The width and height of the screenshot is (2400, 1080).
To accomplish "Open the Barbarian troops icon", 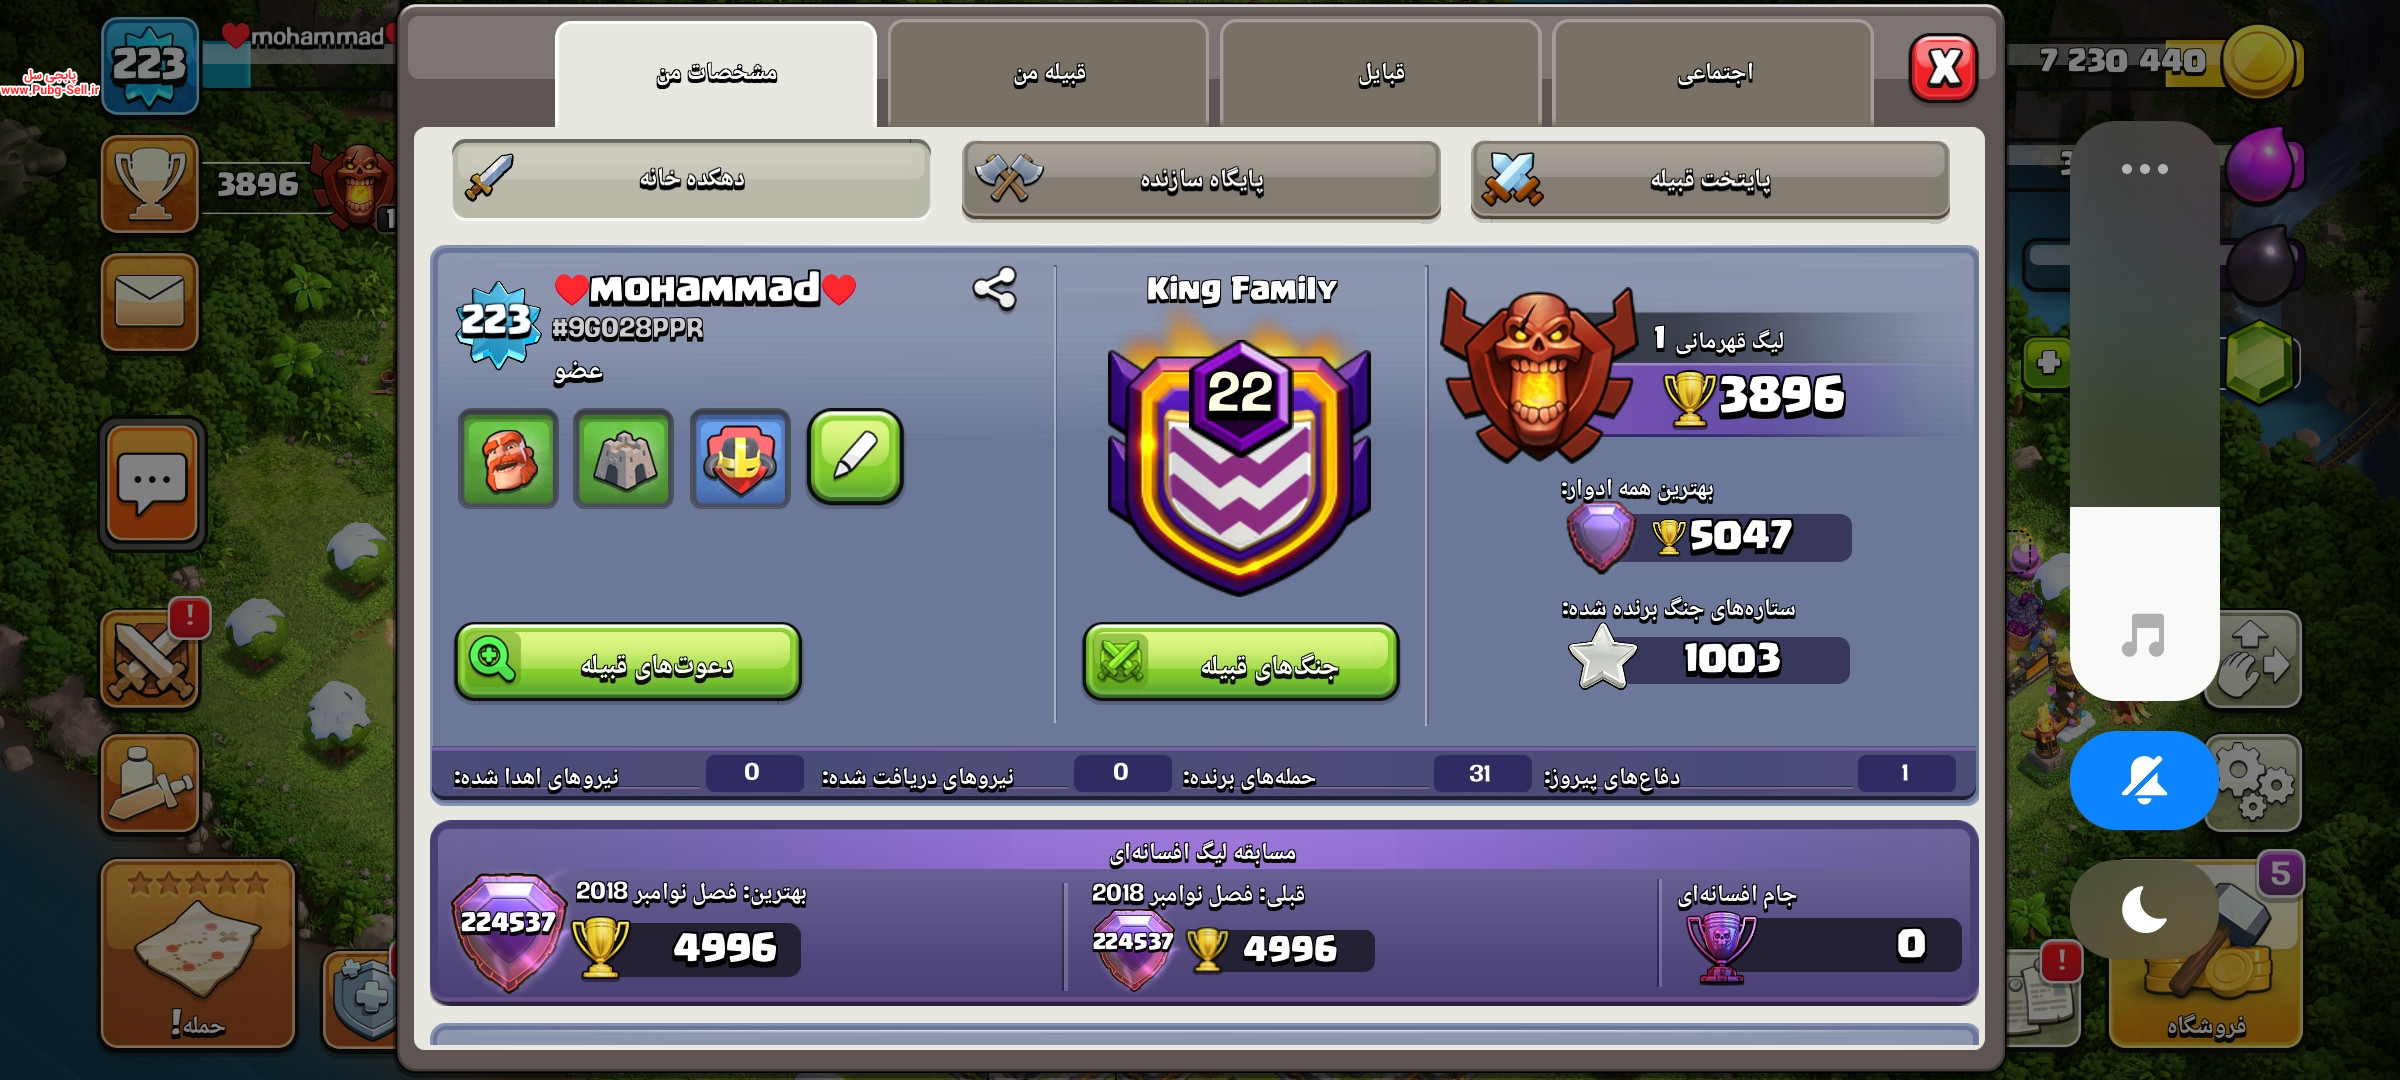I will coord(508,459).
